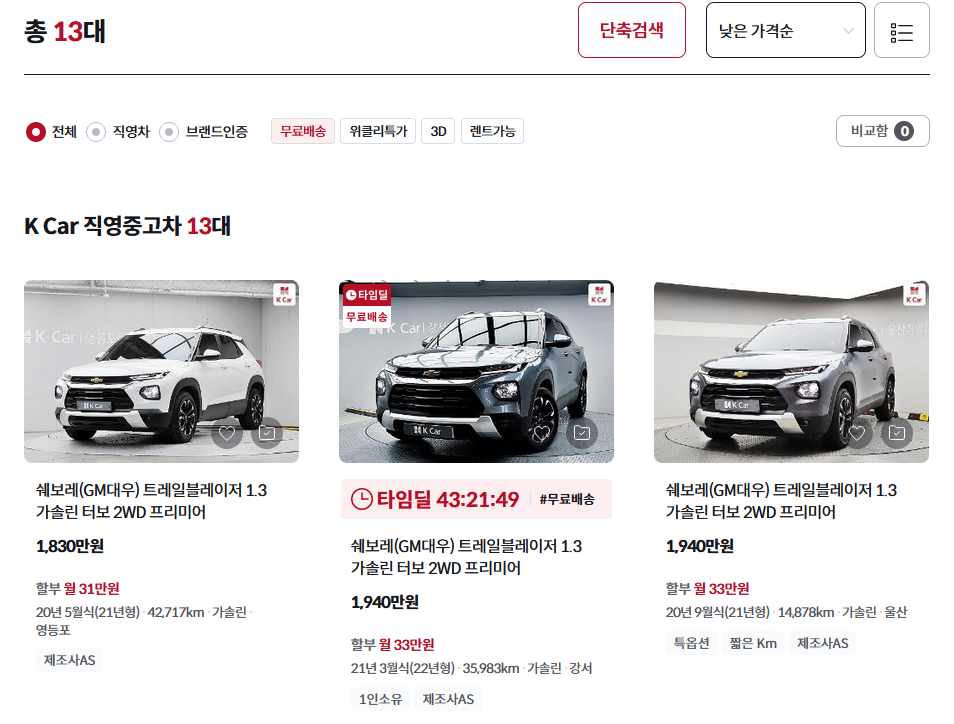Click 20년 9월식(21년형) 14,878km details line
Screen dimensions: 954x724
coord(786,612)
